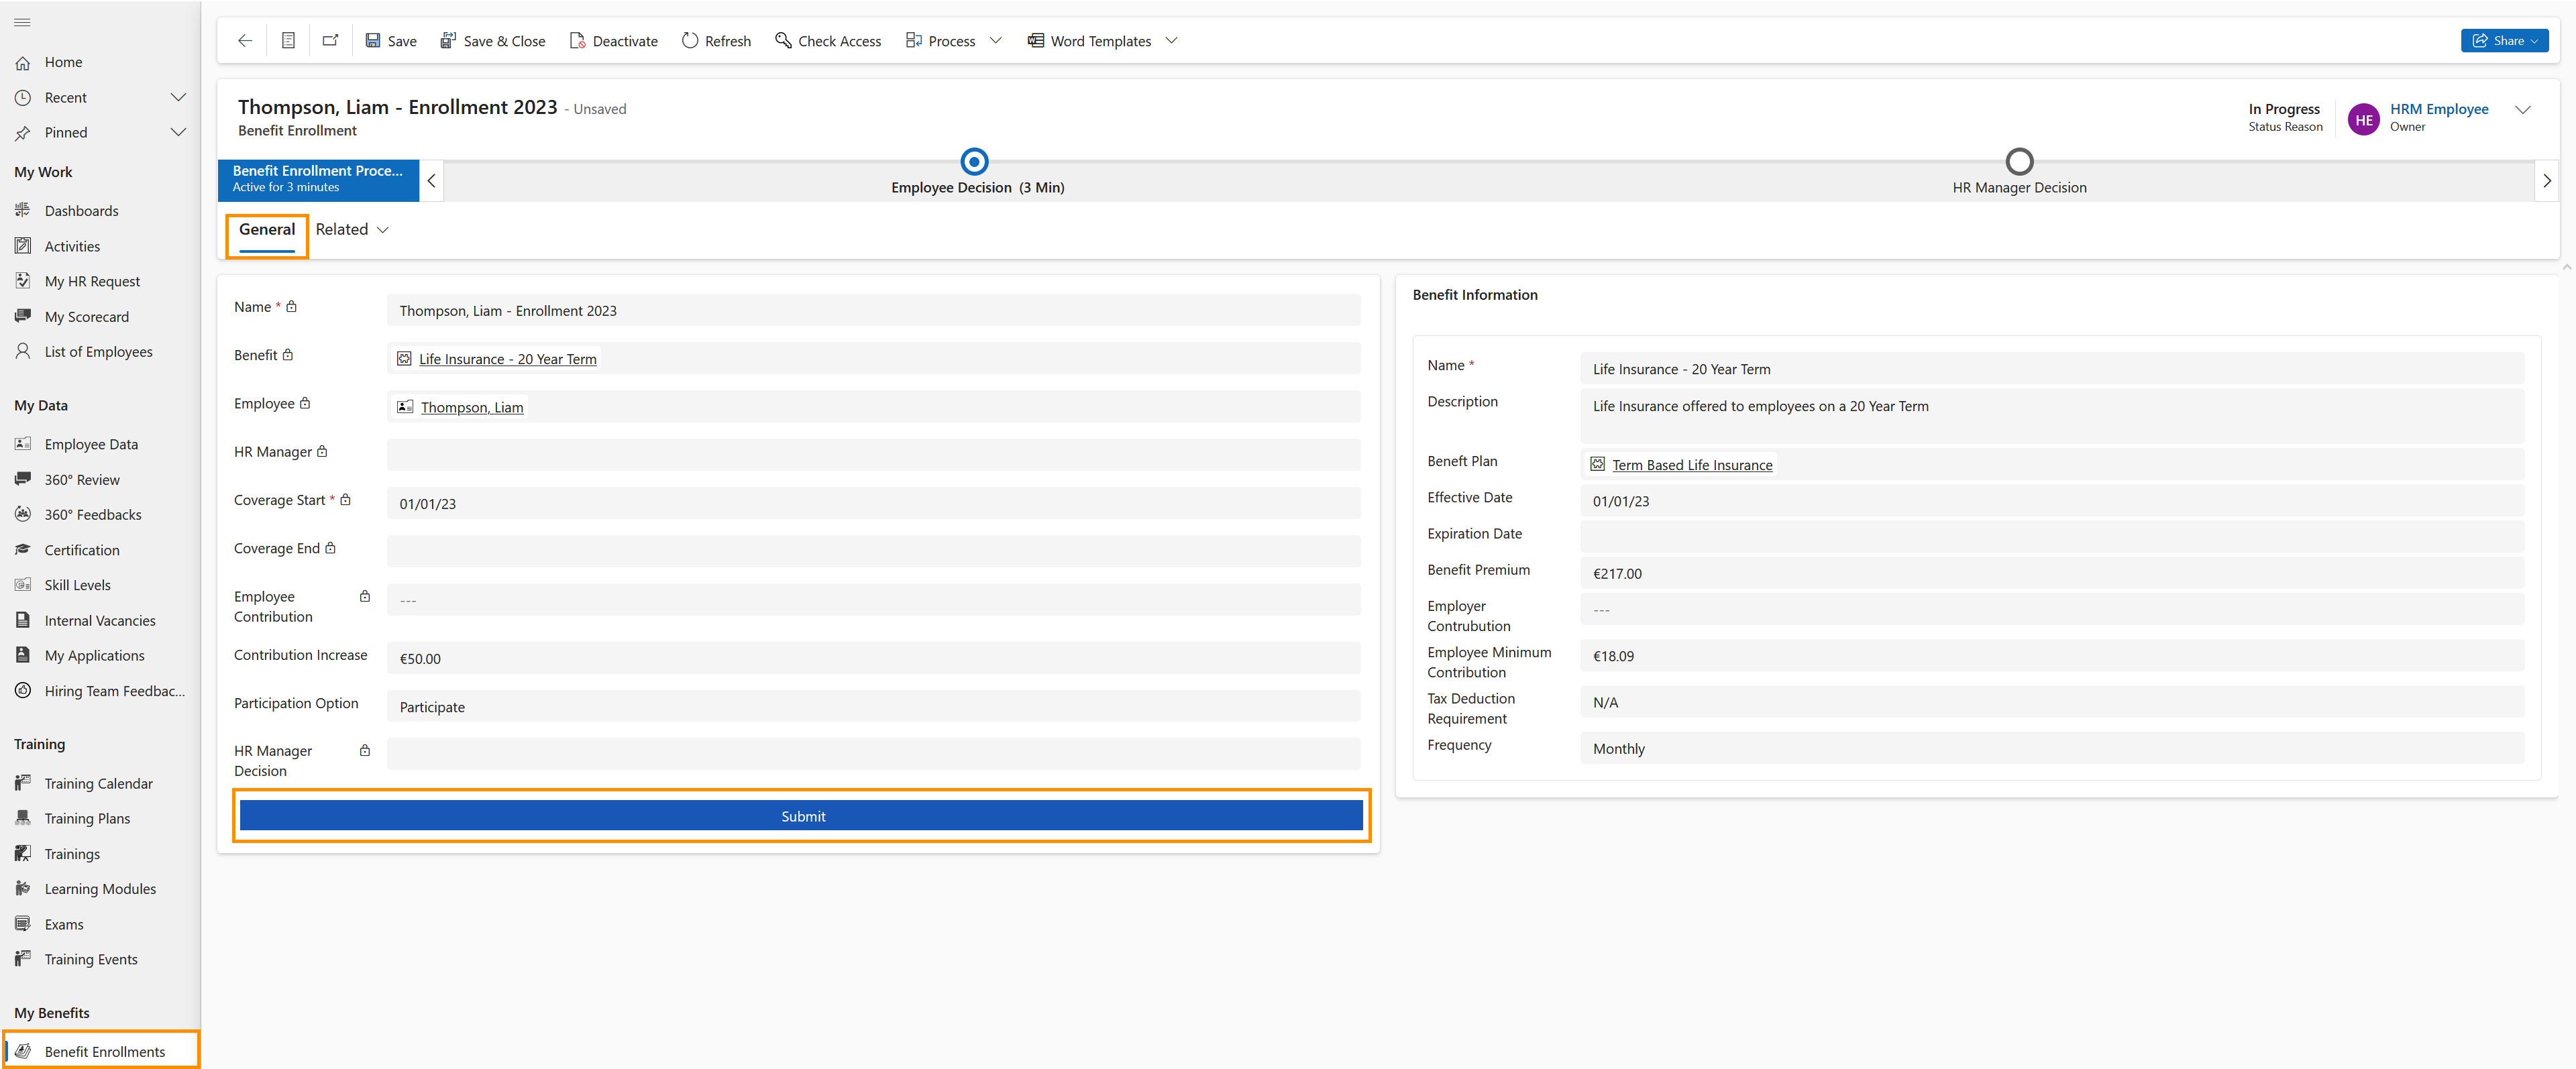This screenshot has height=1069, width=2576.
Task: Click the HE owner avatar
Action: [2363, 119]
